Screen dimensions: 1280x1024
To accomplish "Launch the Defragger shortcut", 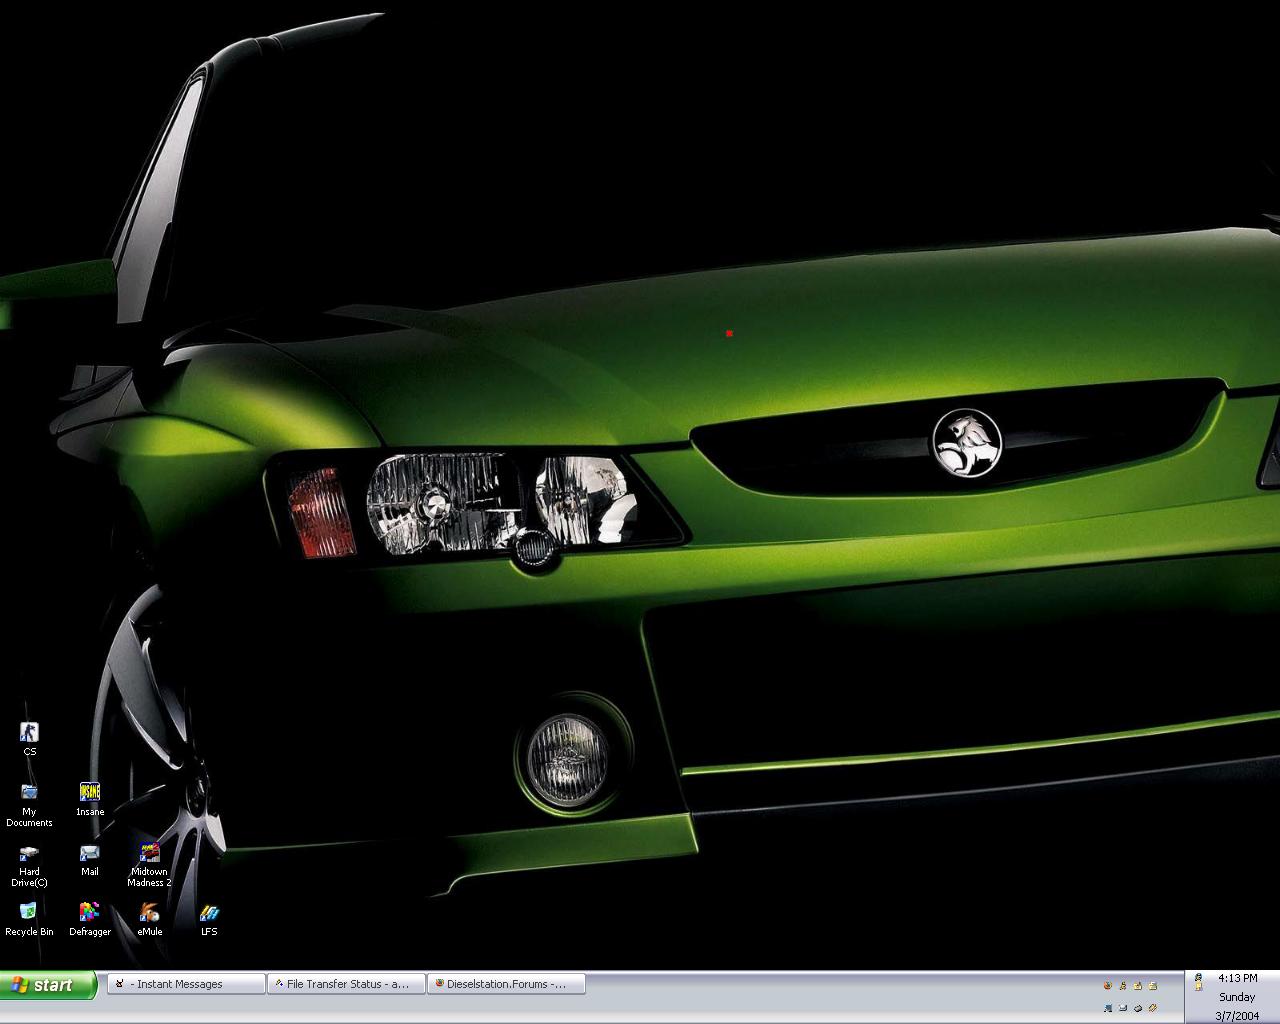I will 89,913.
